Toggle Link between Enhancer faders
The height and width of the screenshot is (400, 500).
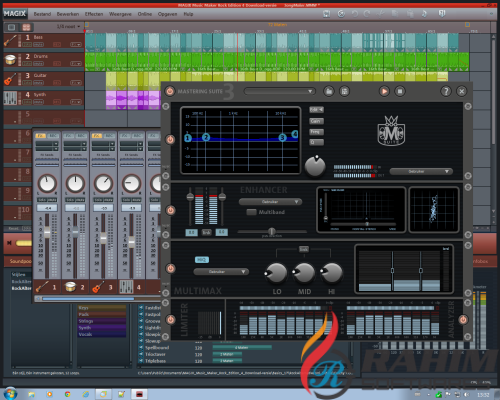[206, 232]
